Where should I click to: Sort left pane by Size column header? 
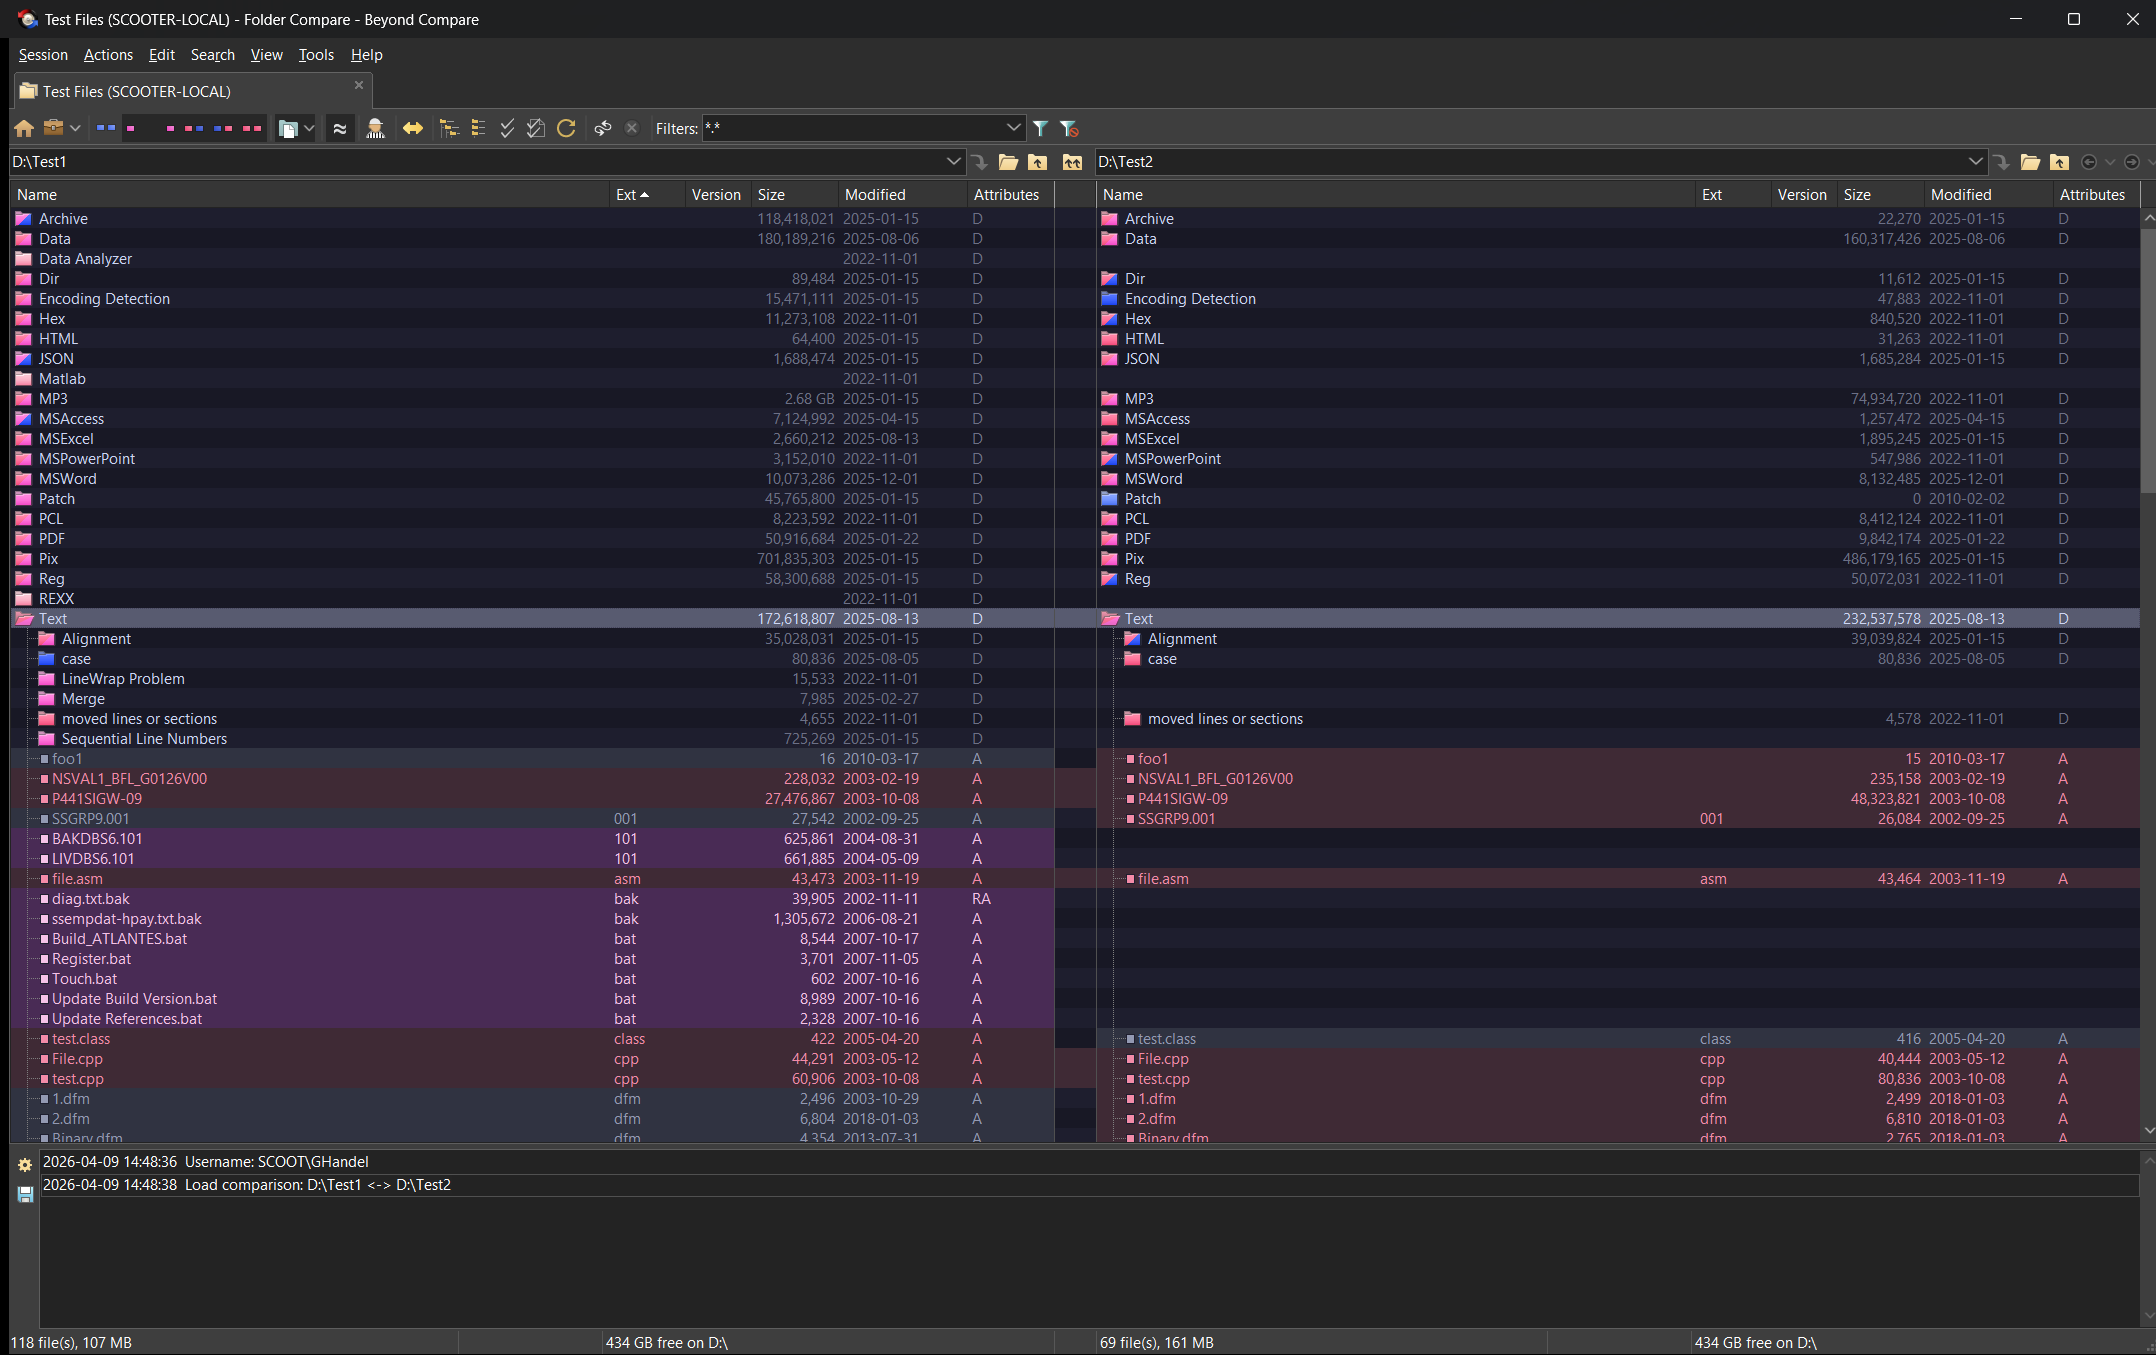794,195
